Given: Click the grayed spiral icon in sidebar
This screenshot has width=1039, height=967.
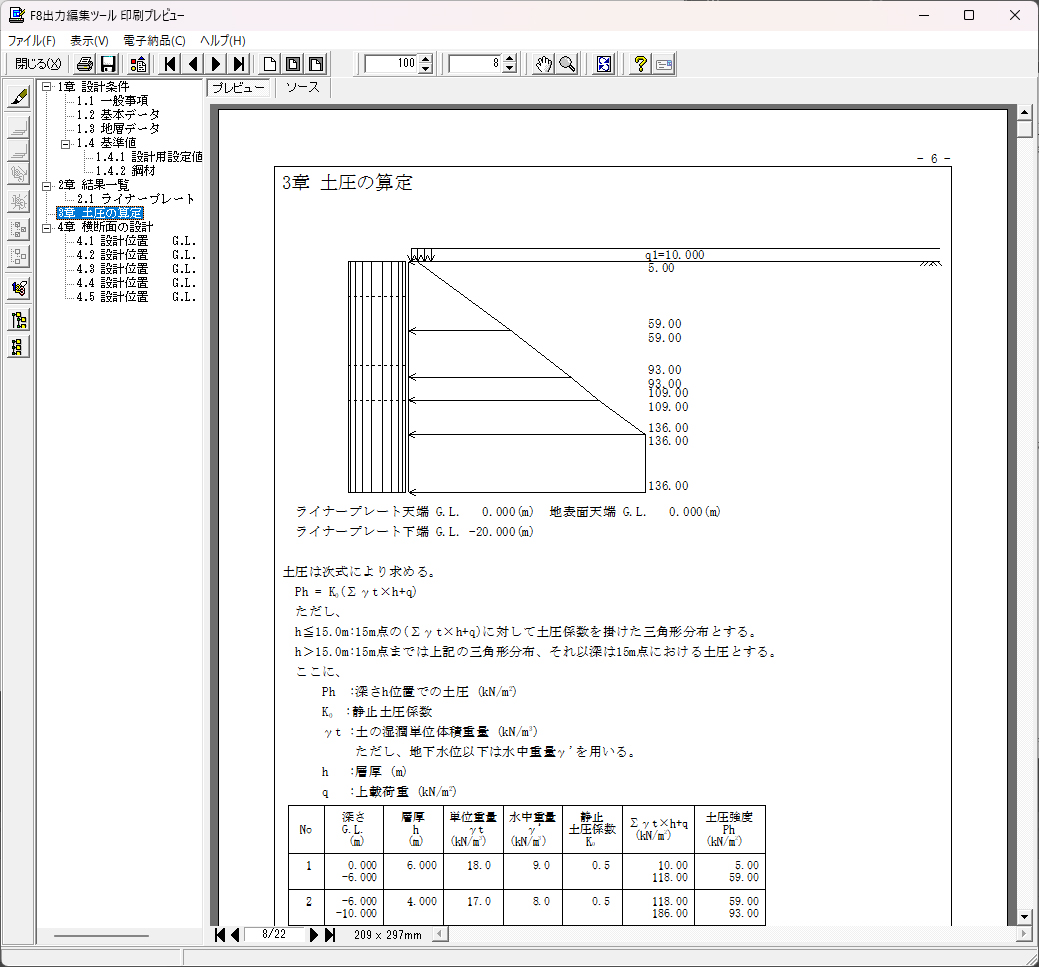Looking at the screenshot, I should (19, 174).
